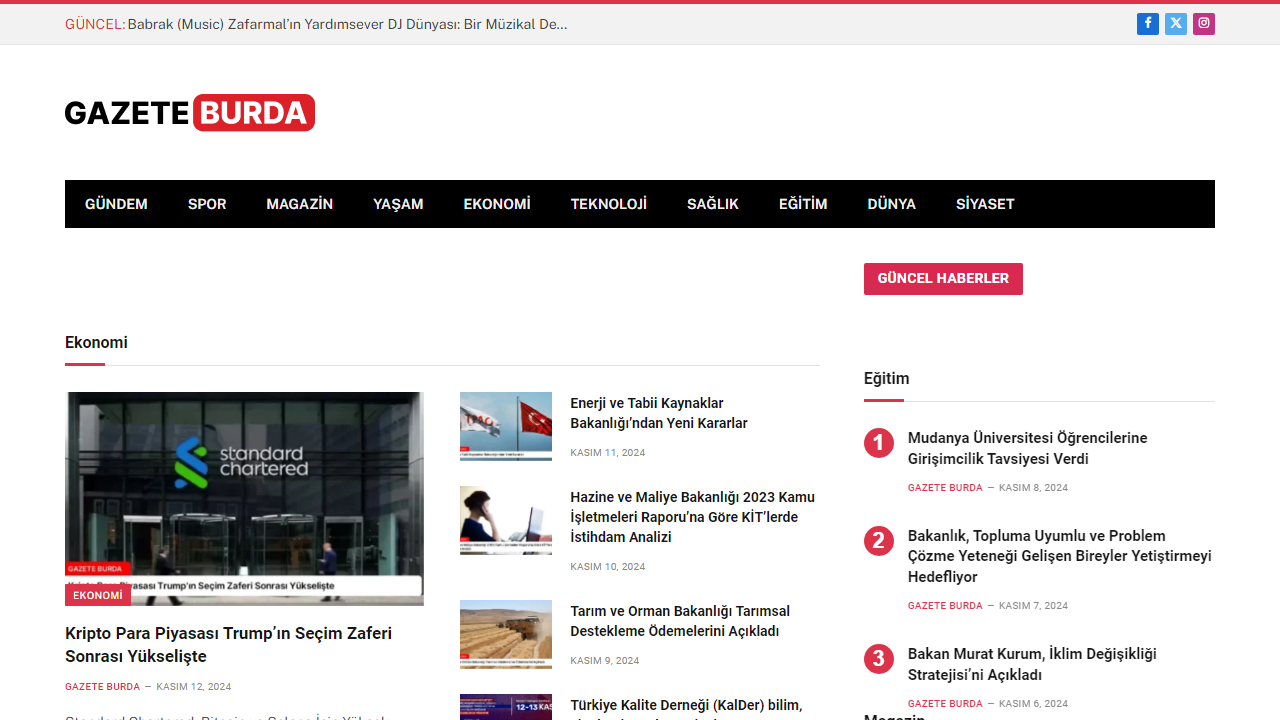Open the Turkish flag article thumbnail
The height and width of the screenshot is (720, 1280).
(506, 426)
